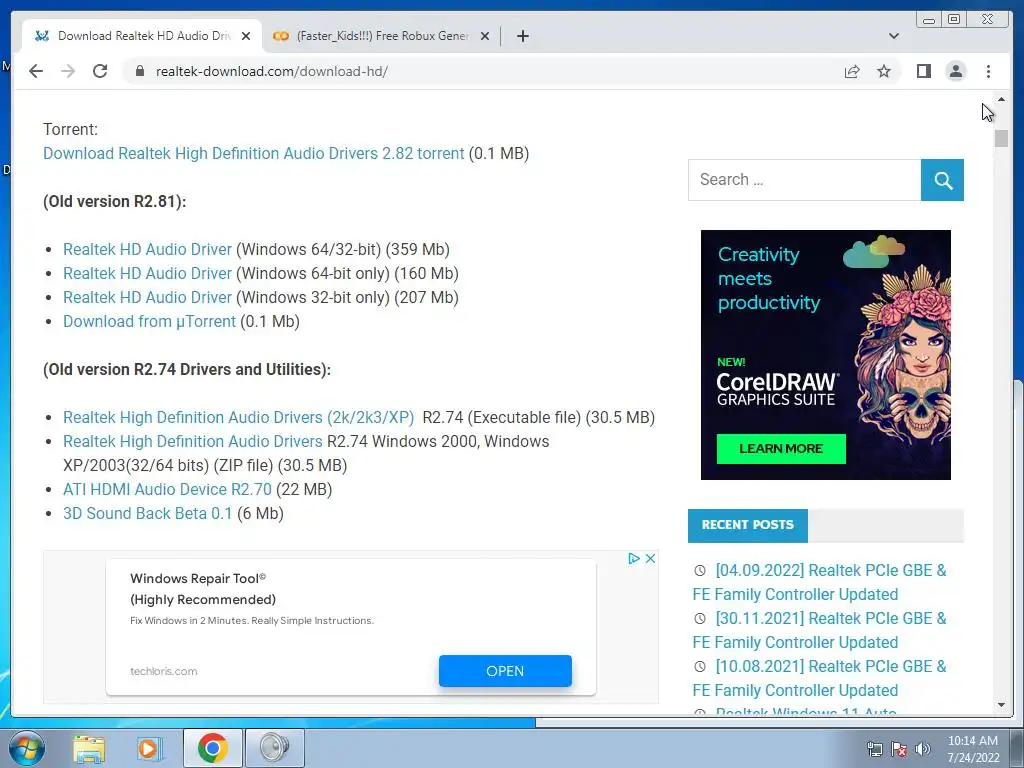The height and width of the screenshot is (768, 1024).
Task: Open the 30.11.2021 Realtek PCIe GBE post
Action: click(820, 630)
